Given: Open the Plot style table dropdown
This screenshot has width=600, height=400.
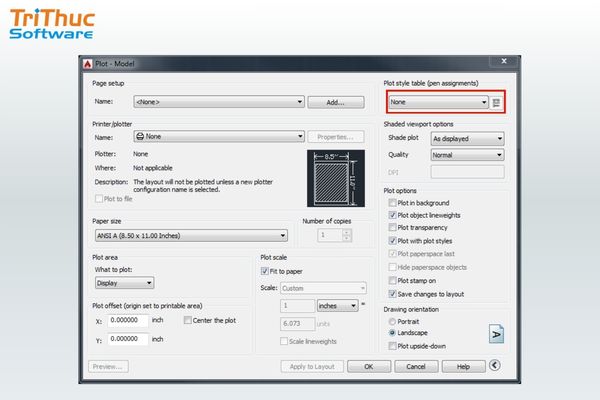Looking at the screenshot, I should click(439, 102).
